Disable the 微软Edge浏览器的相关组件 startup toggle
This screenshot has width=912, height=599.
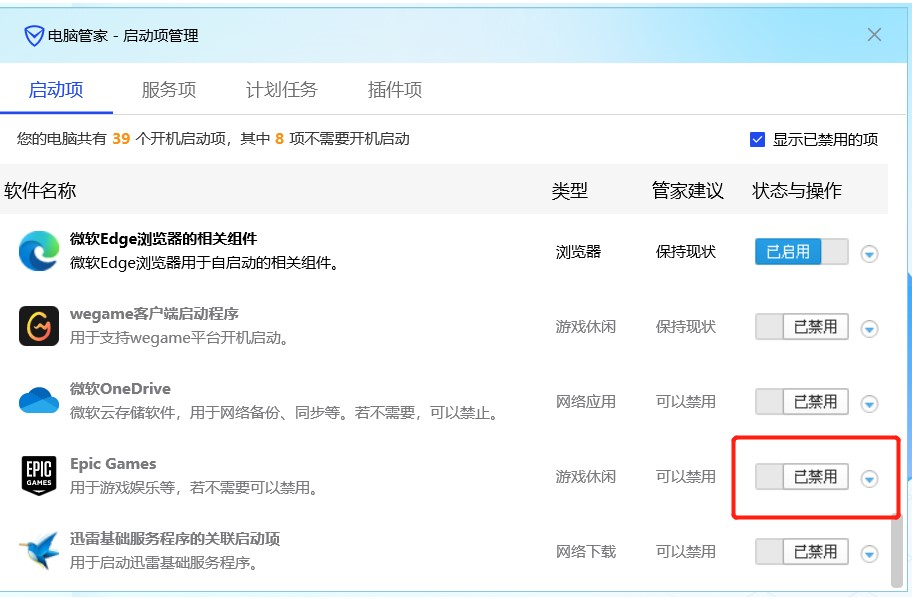801,251
